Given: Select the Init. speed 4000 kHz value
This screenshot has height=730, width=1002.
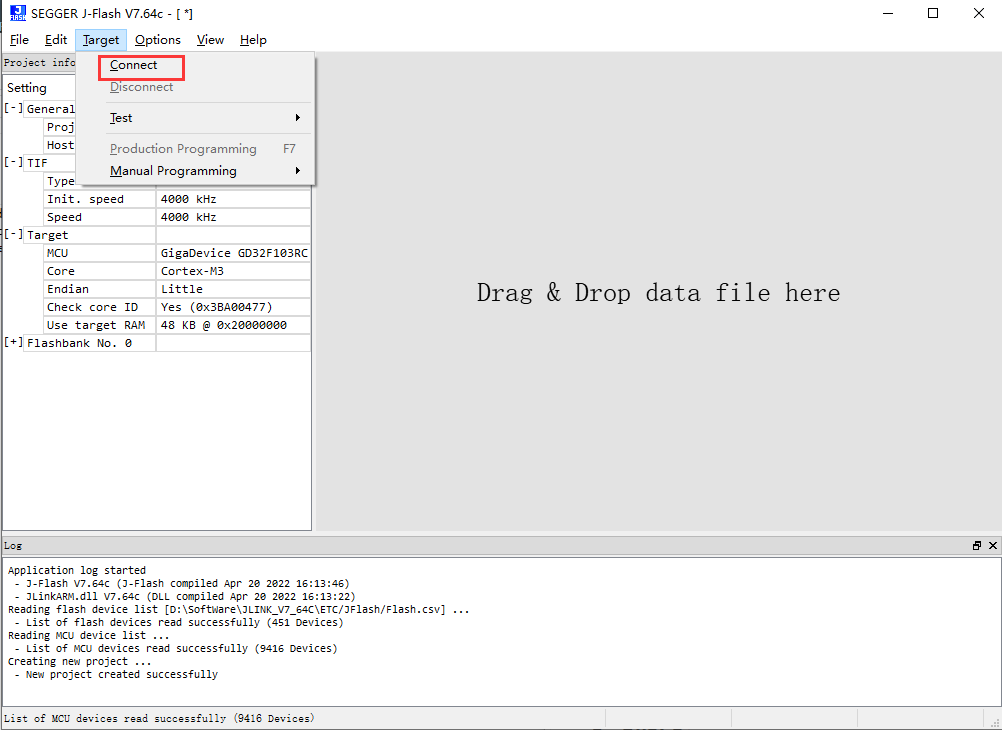Looking at the screenshot, I should (x=233, y=199).
